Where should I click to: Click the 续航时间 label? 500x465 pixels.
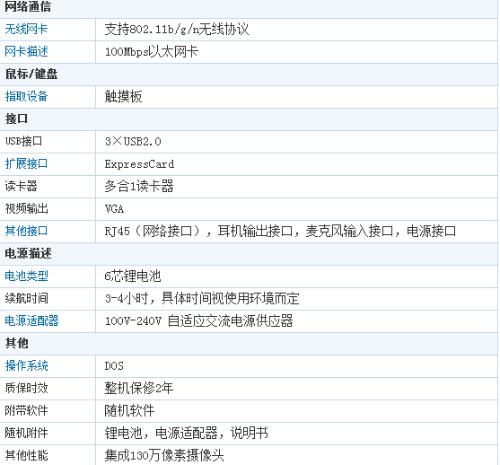[26, 298]
